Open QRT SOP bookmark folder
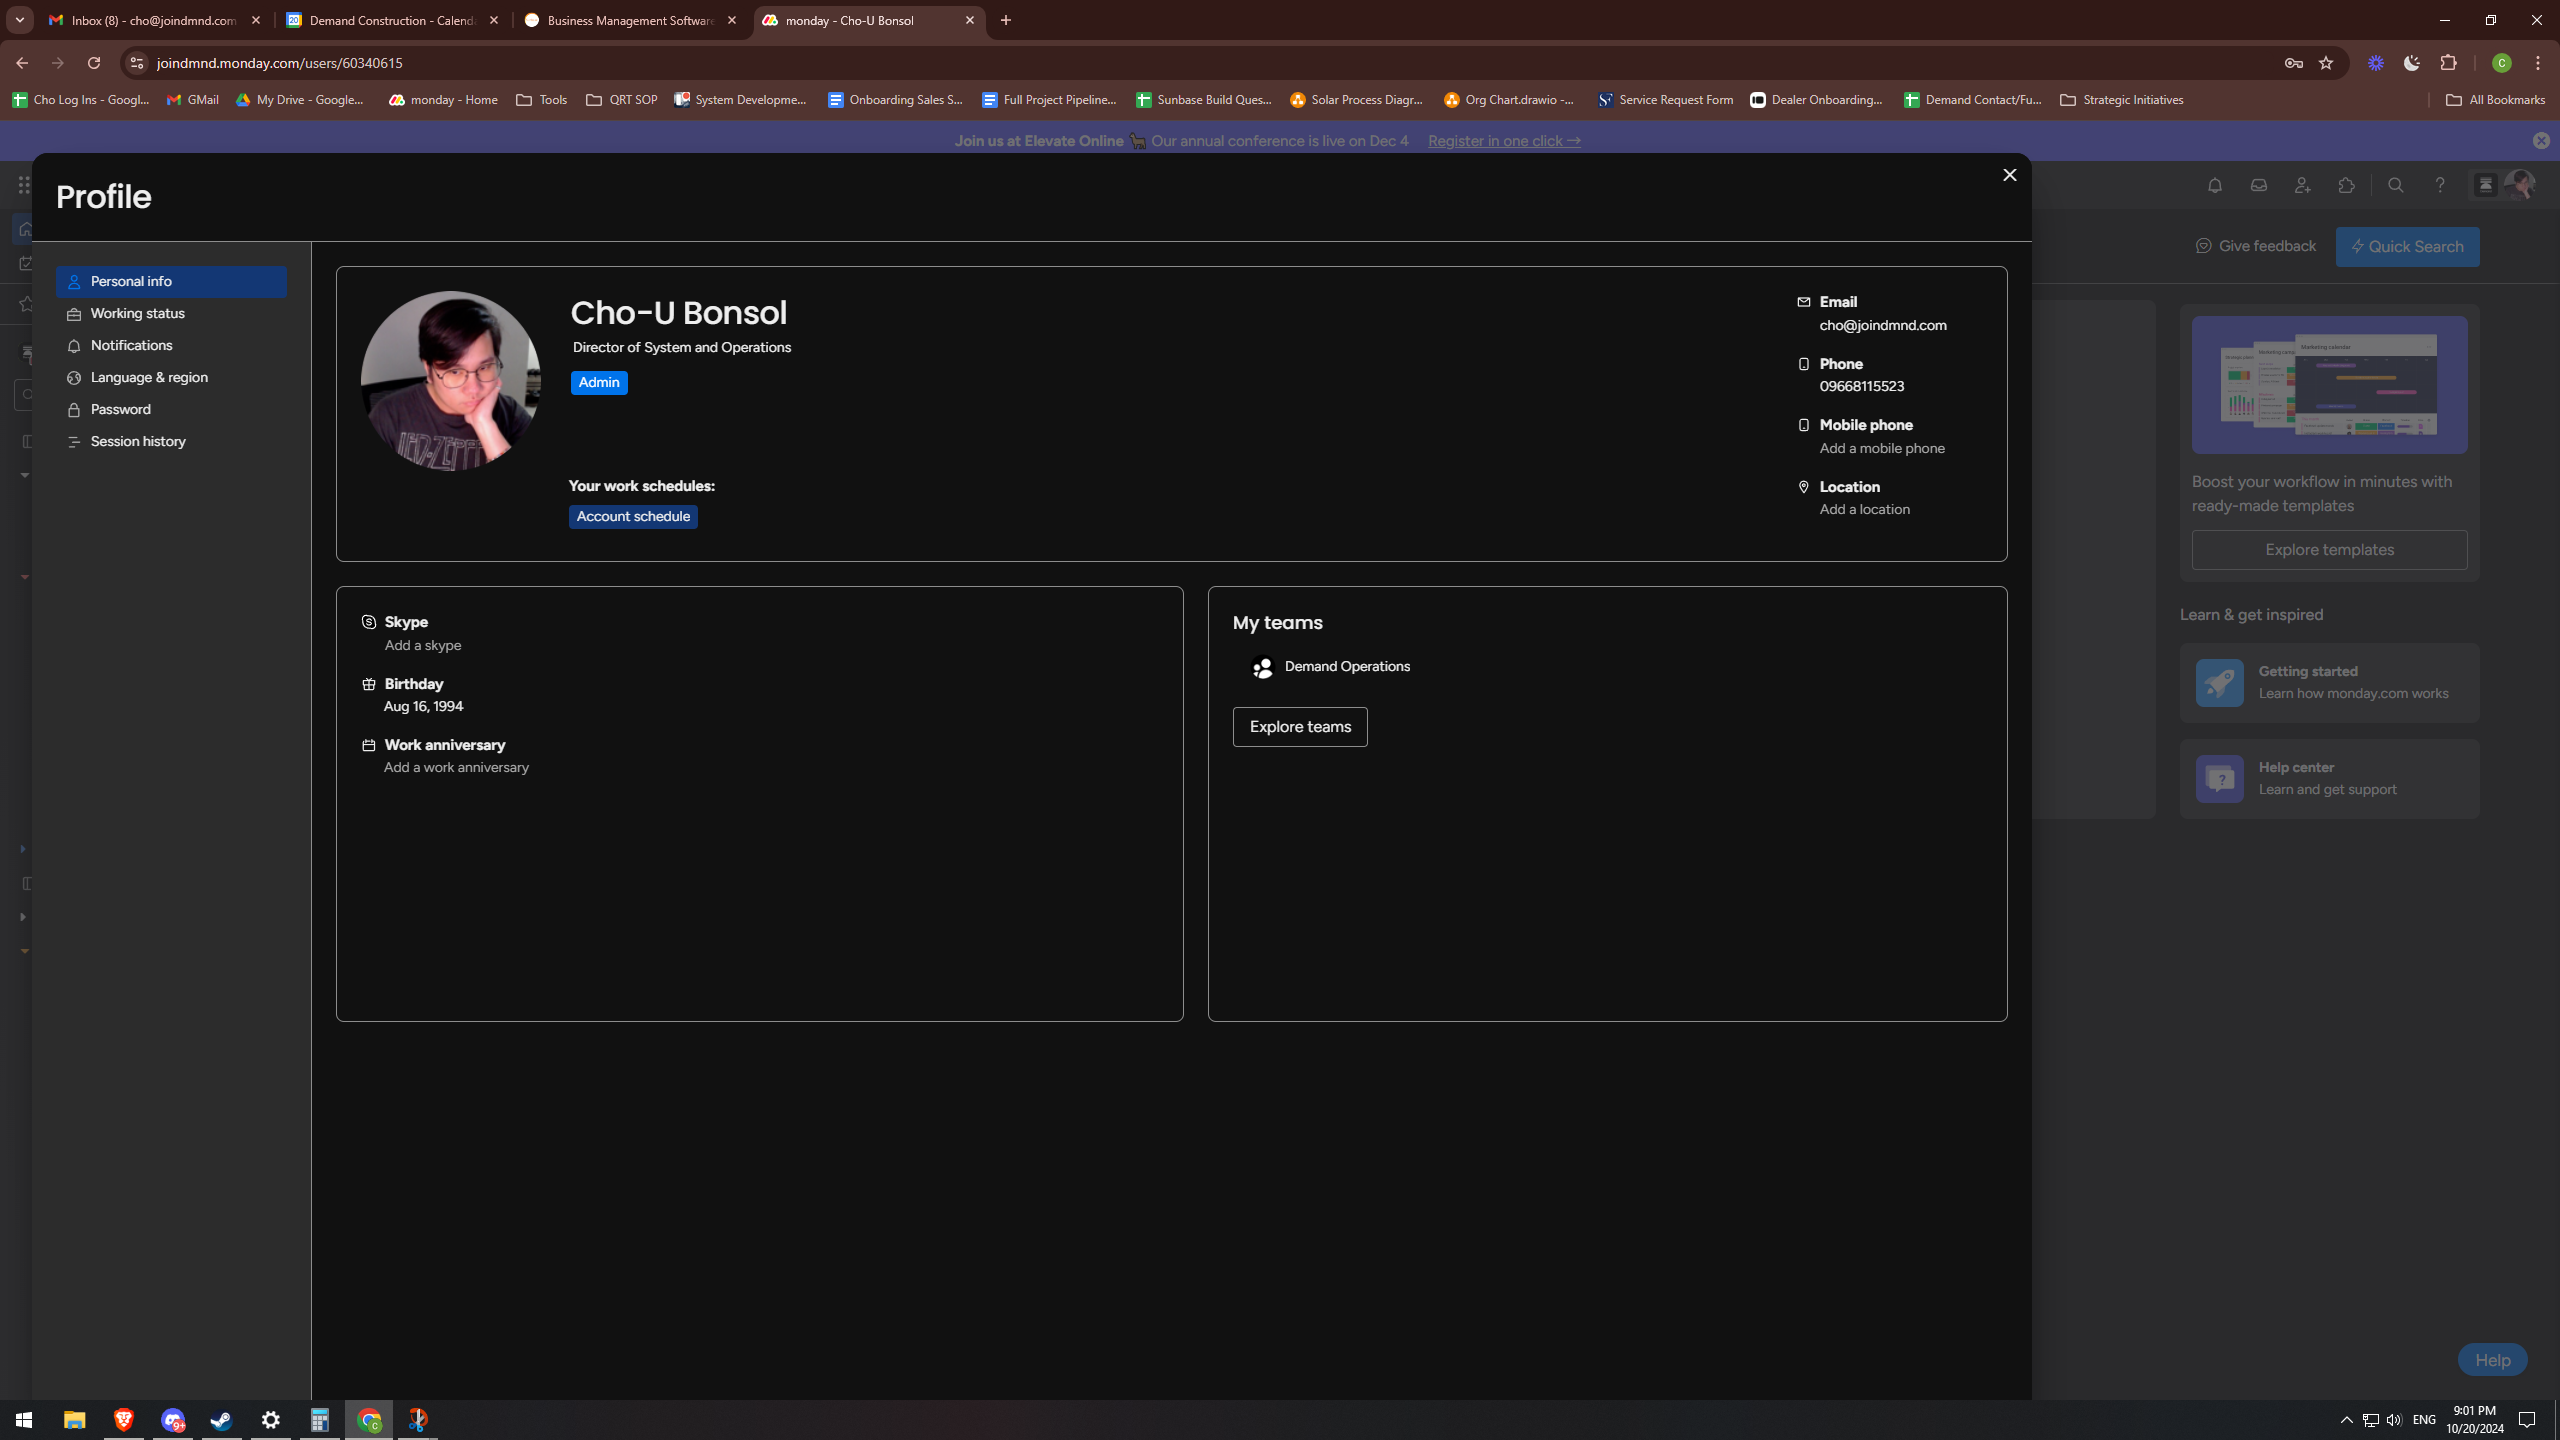Screen dimensions: 2560x1440 [x=621, y=100]
